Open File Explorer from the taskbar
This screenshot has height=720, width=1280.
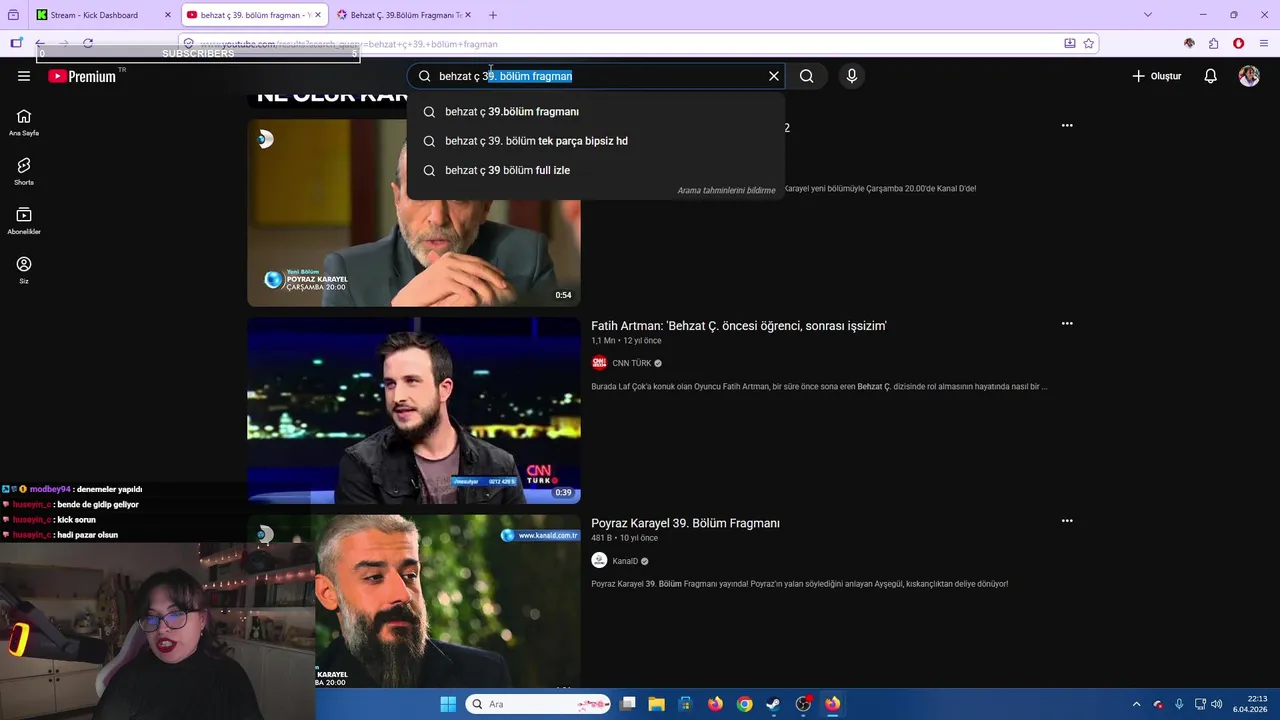pyautogui.click(x=656, y=704)
